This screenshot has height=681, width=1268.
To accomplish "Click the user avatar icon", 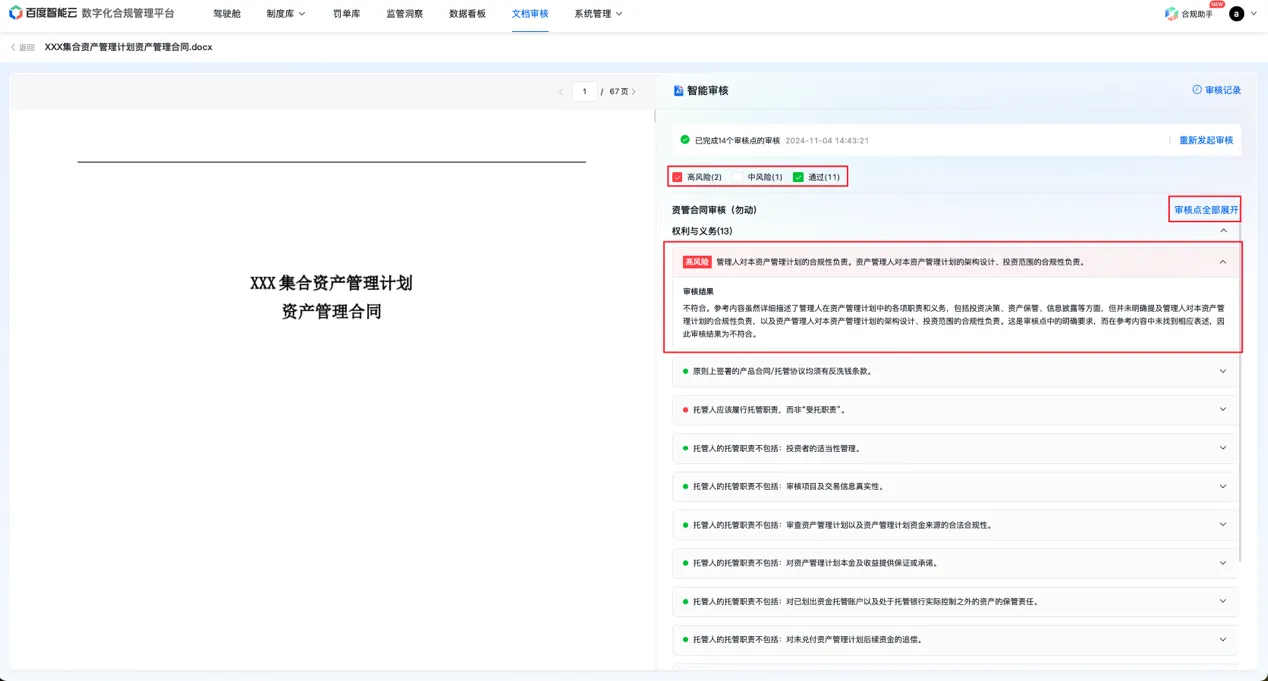I will 1237,14.
